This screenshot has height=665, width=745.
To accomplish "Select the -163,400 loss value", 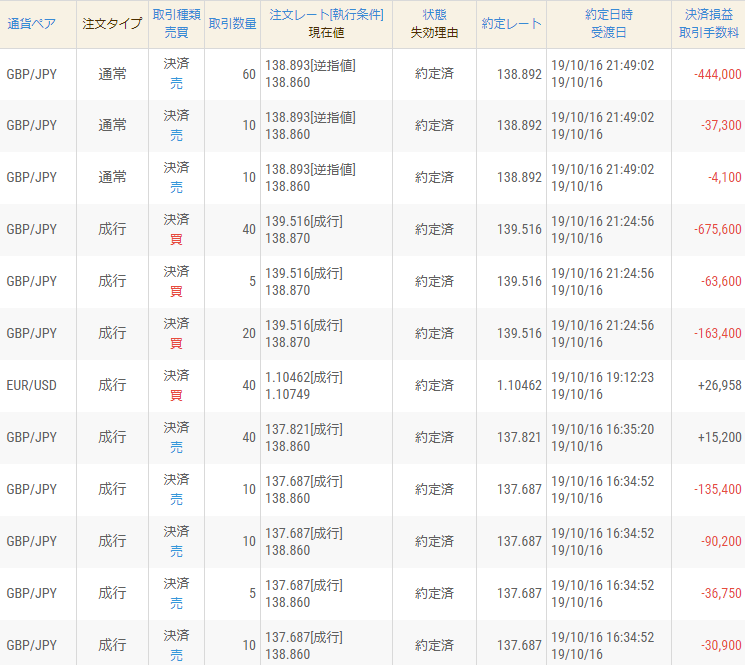I will tap(717, 333).
